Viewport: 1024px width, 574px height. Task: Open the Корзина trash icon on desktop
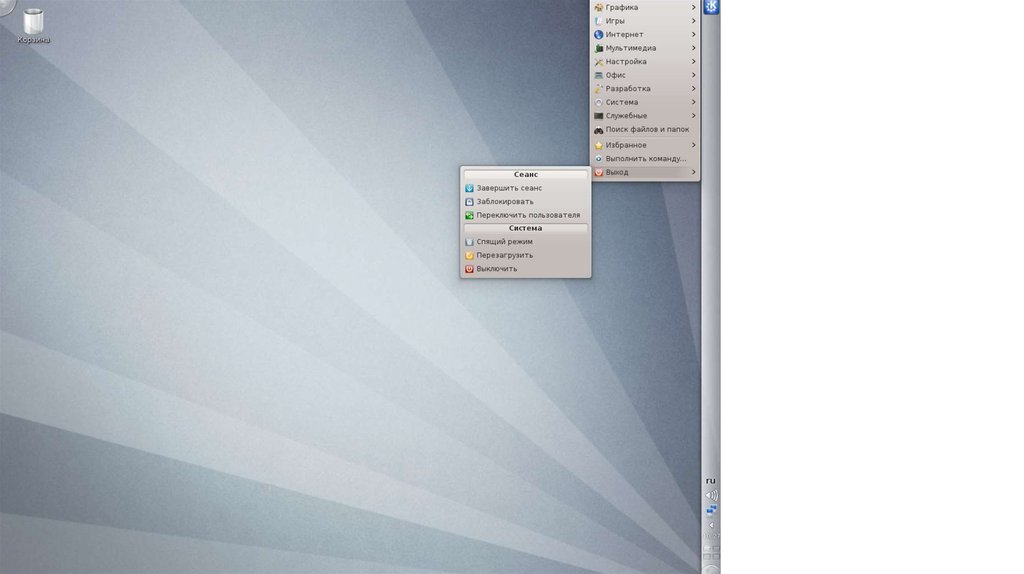tap(33, 22)
